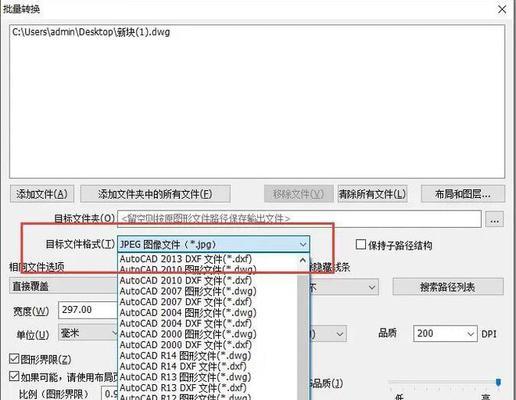
Task: Click the browse button beside target folder
Action: 494,219
